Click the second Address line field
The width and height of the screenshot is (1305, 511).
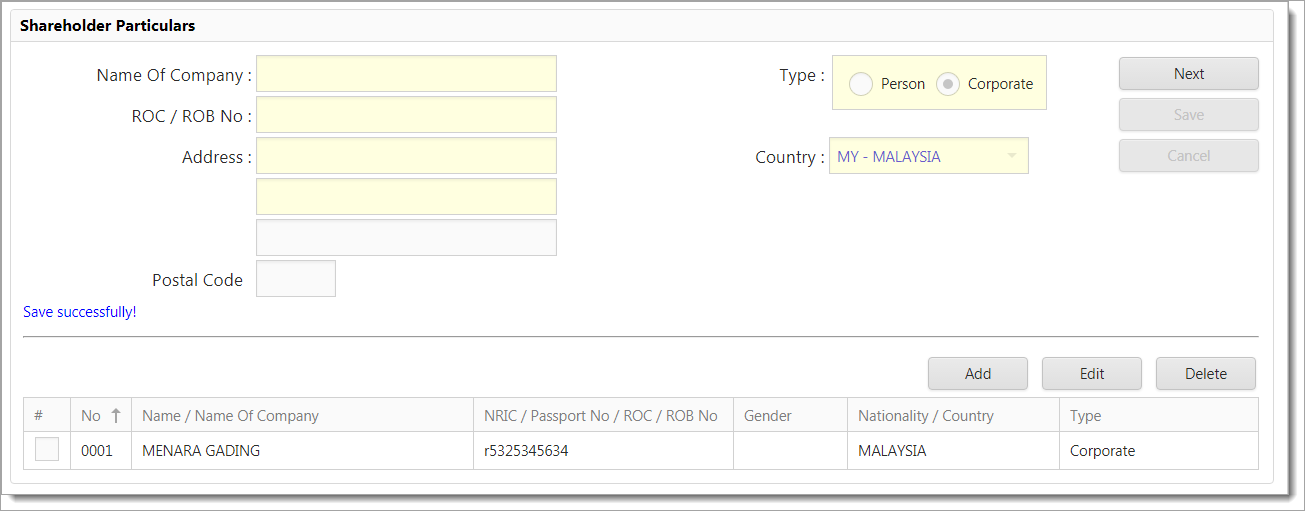click(x=406, y=197)
